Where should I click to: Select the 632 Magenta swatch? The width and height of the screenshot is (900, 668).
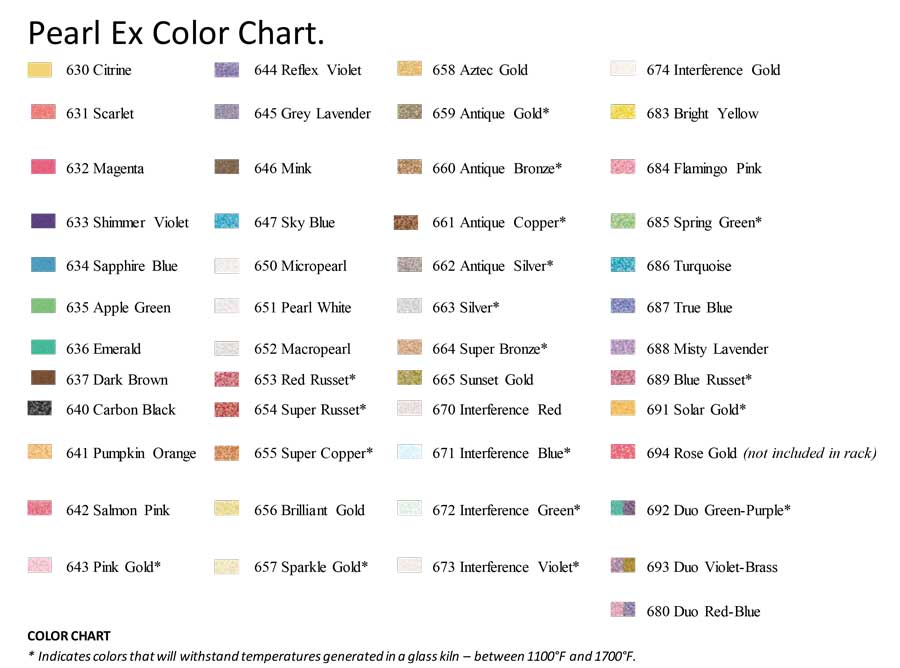point(43,167)
